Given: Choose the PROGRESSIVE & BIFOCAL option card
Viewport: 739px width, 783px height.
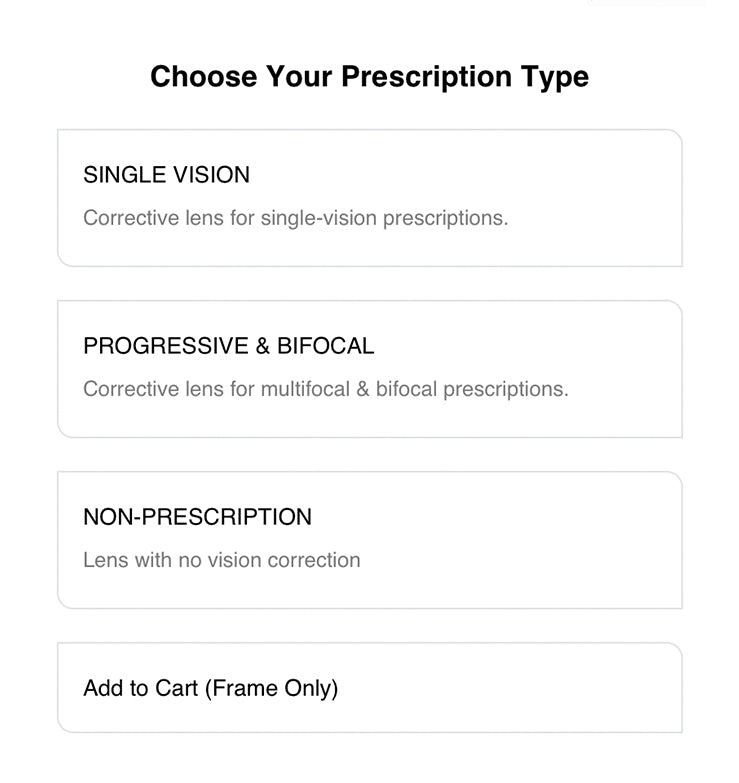Looking at the screenshot, I should click(x=369, y=368).
